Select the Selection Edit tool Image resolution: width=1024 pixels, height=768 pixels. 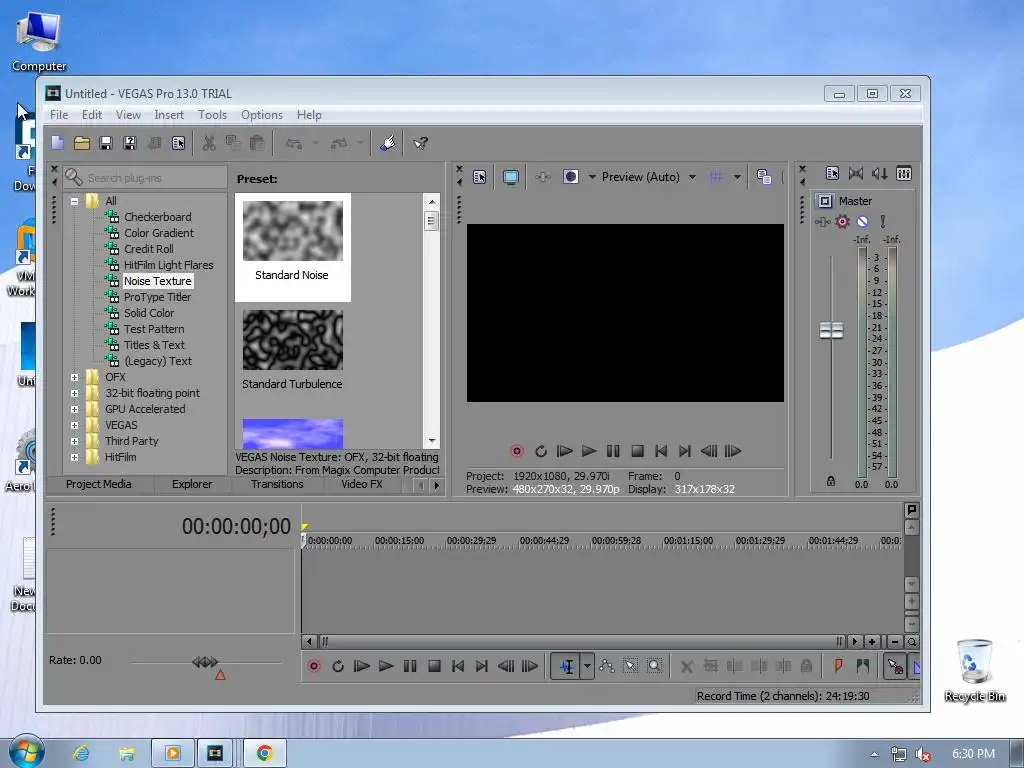[x=630, y=666]
